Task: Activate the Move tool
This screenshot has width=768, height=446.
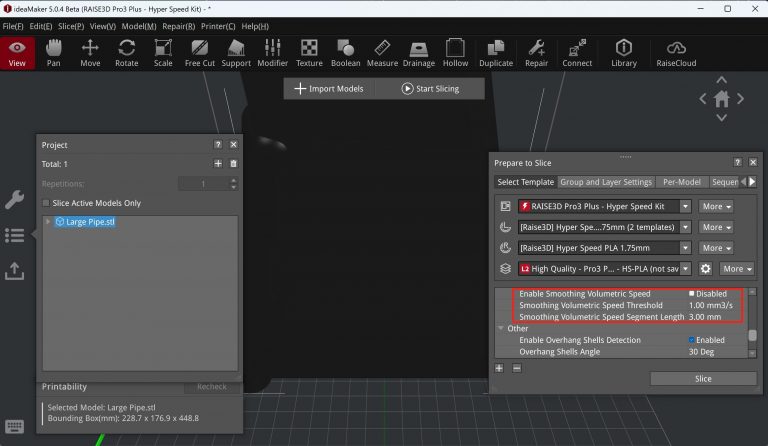Action: (90, 53)
